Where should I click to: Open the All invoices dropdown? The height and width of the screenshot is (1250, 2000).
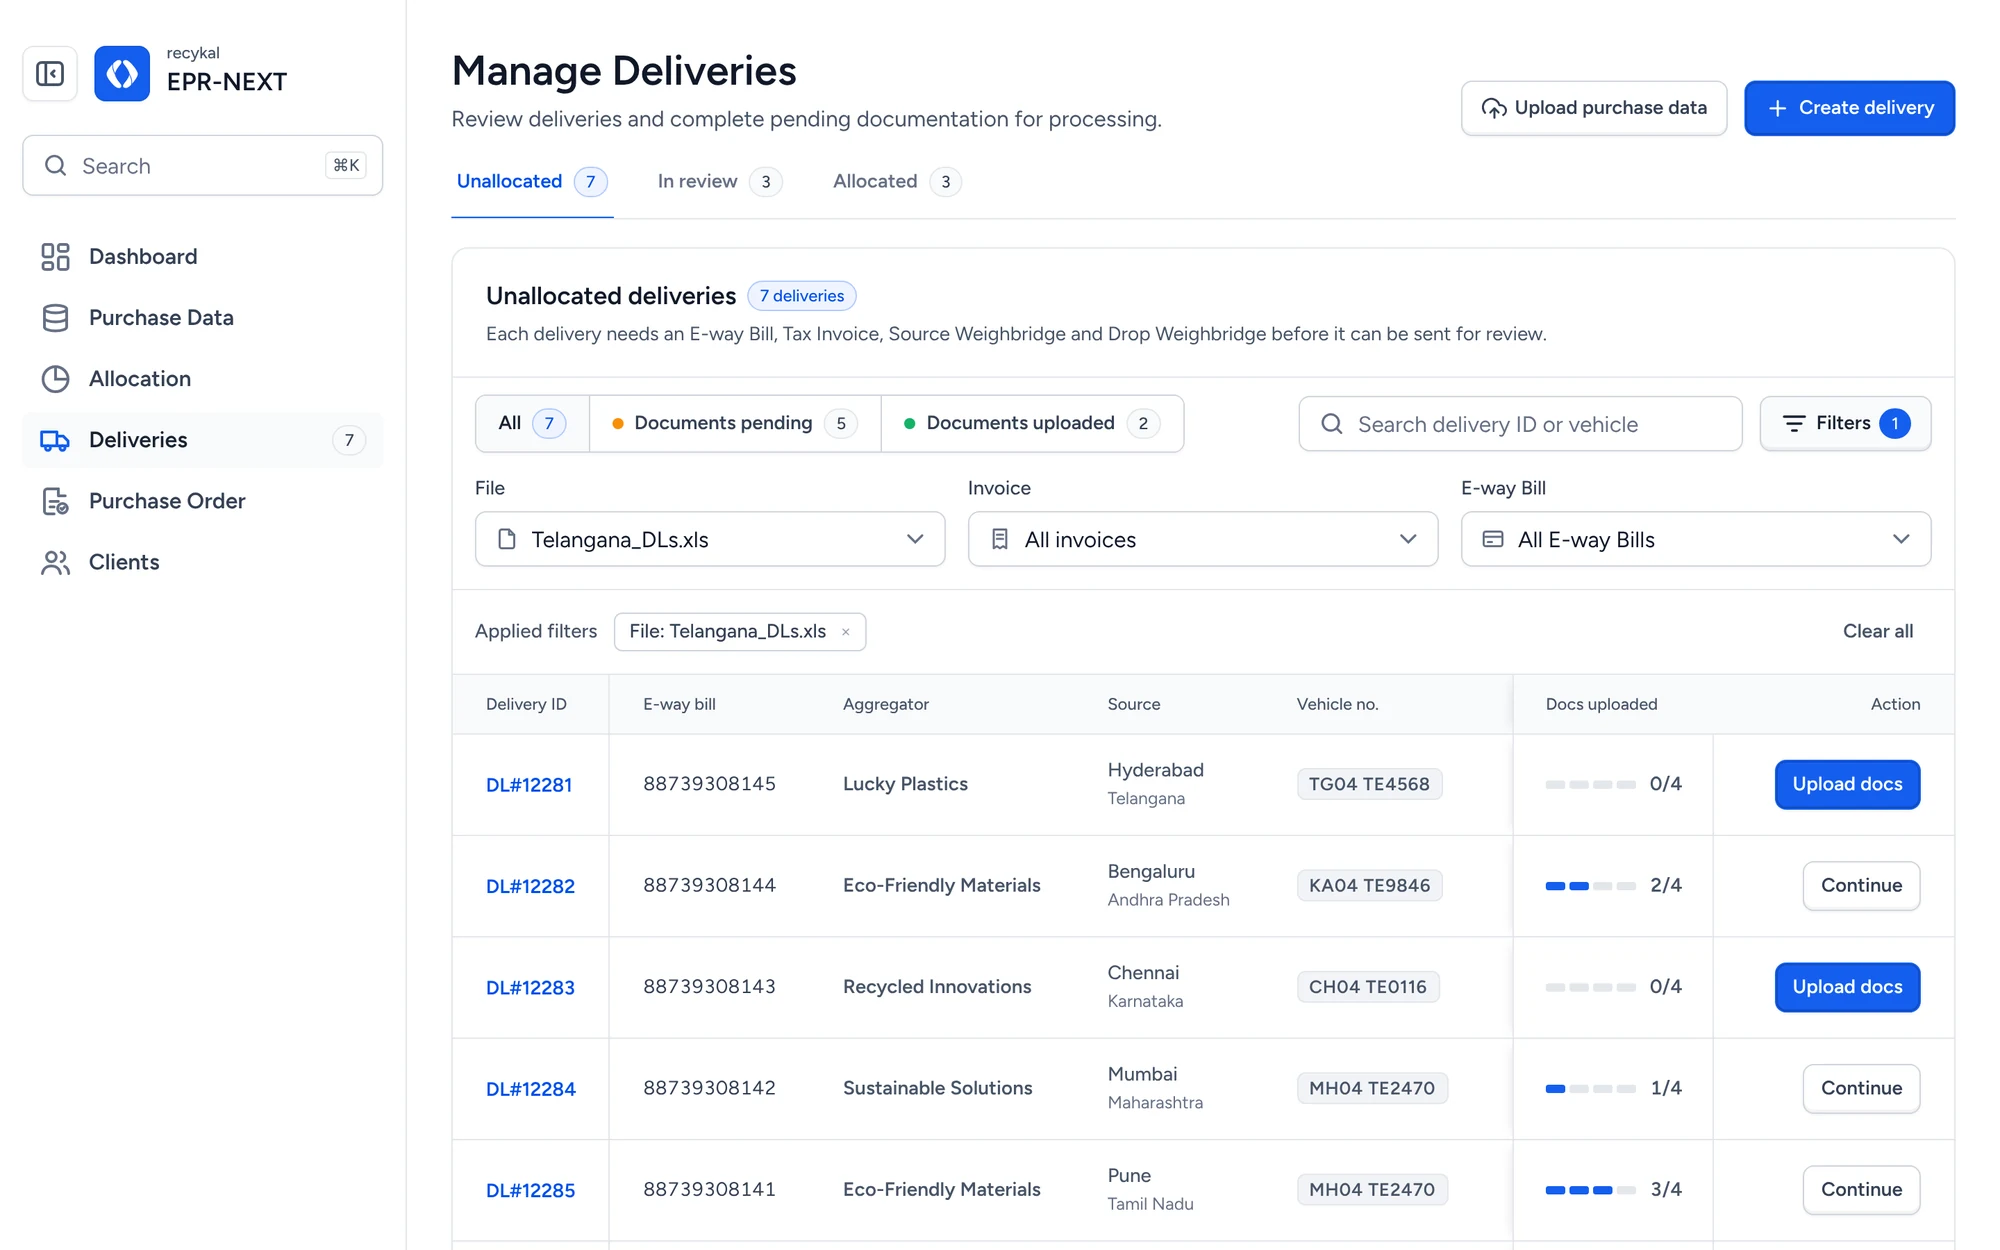pyautogui.click(x=1203, y=539)
